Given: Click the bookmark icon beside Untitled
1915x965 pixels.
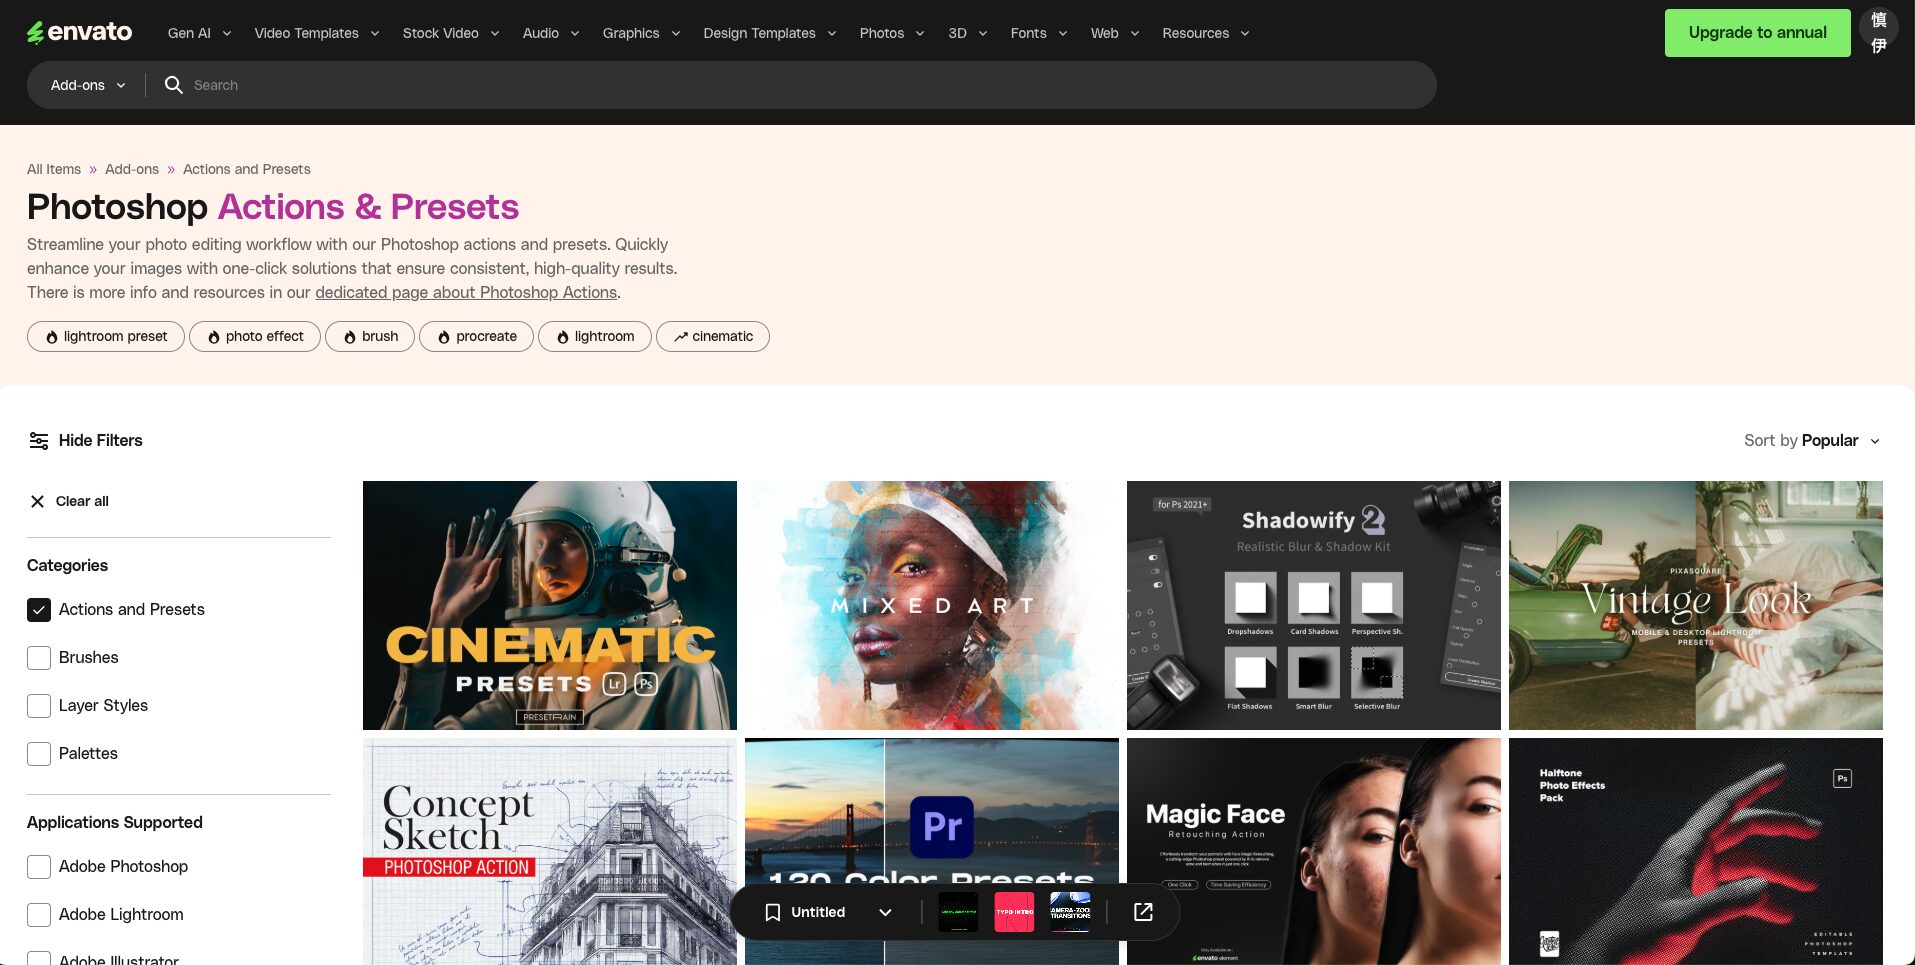Looking at the screenshot, I should click(772, 912).
